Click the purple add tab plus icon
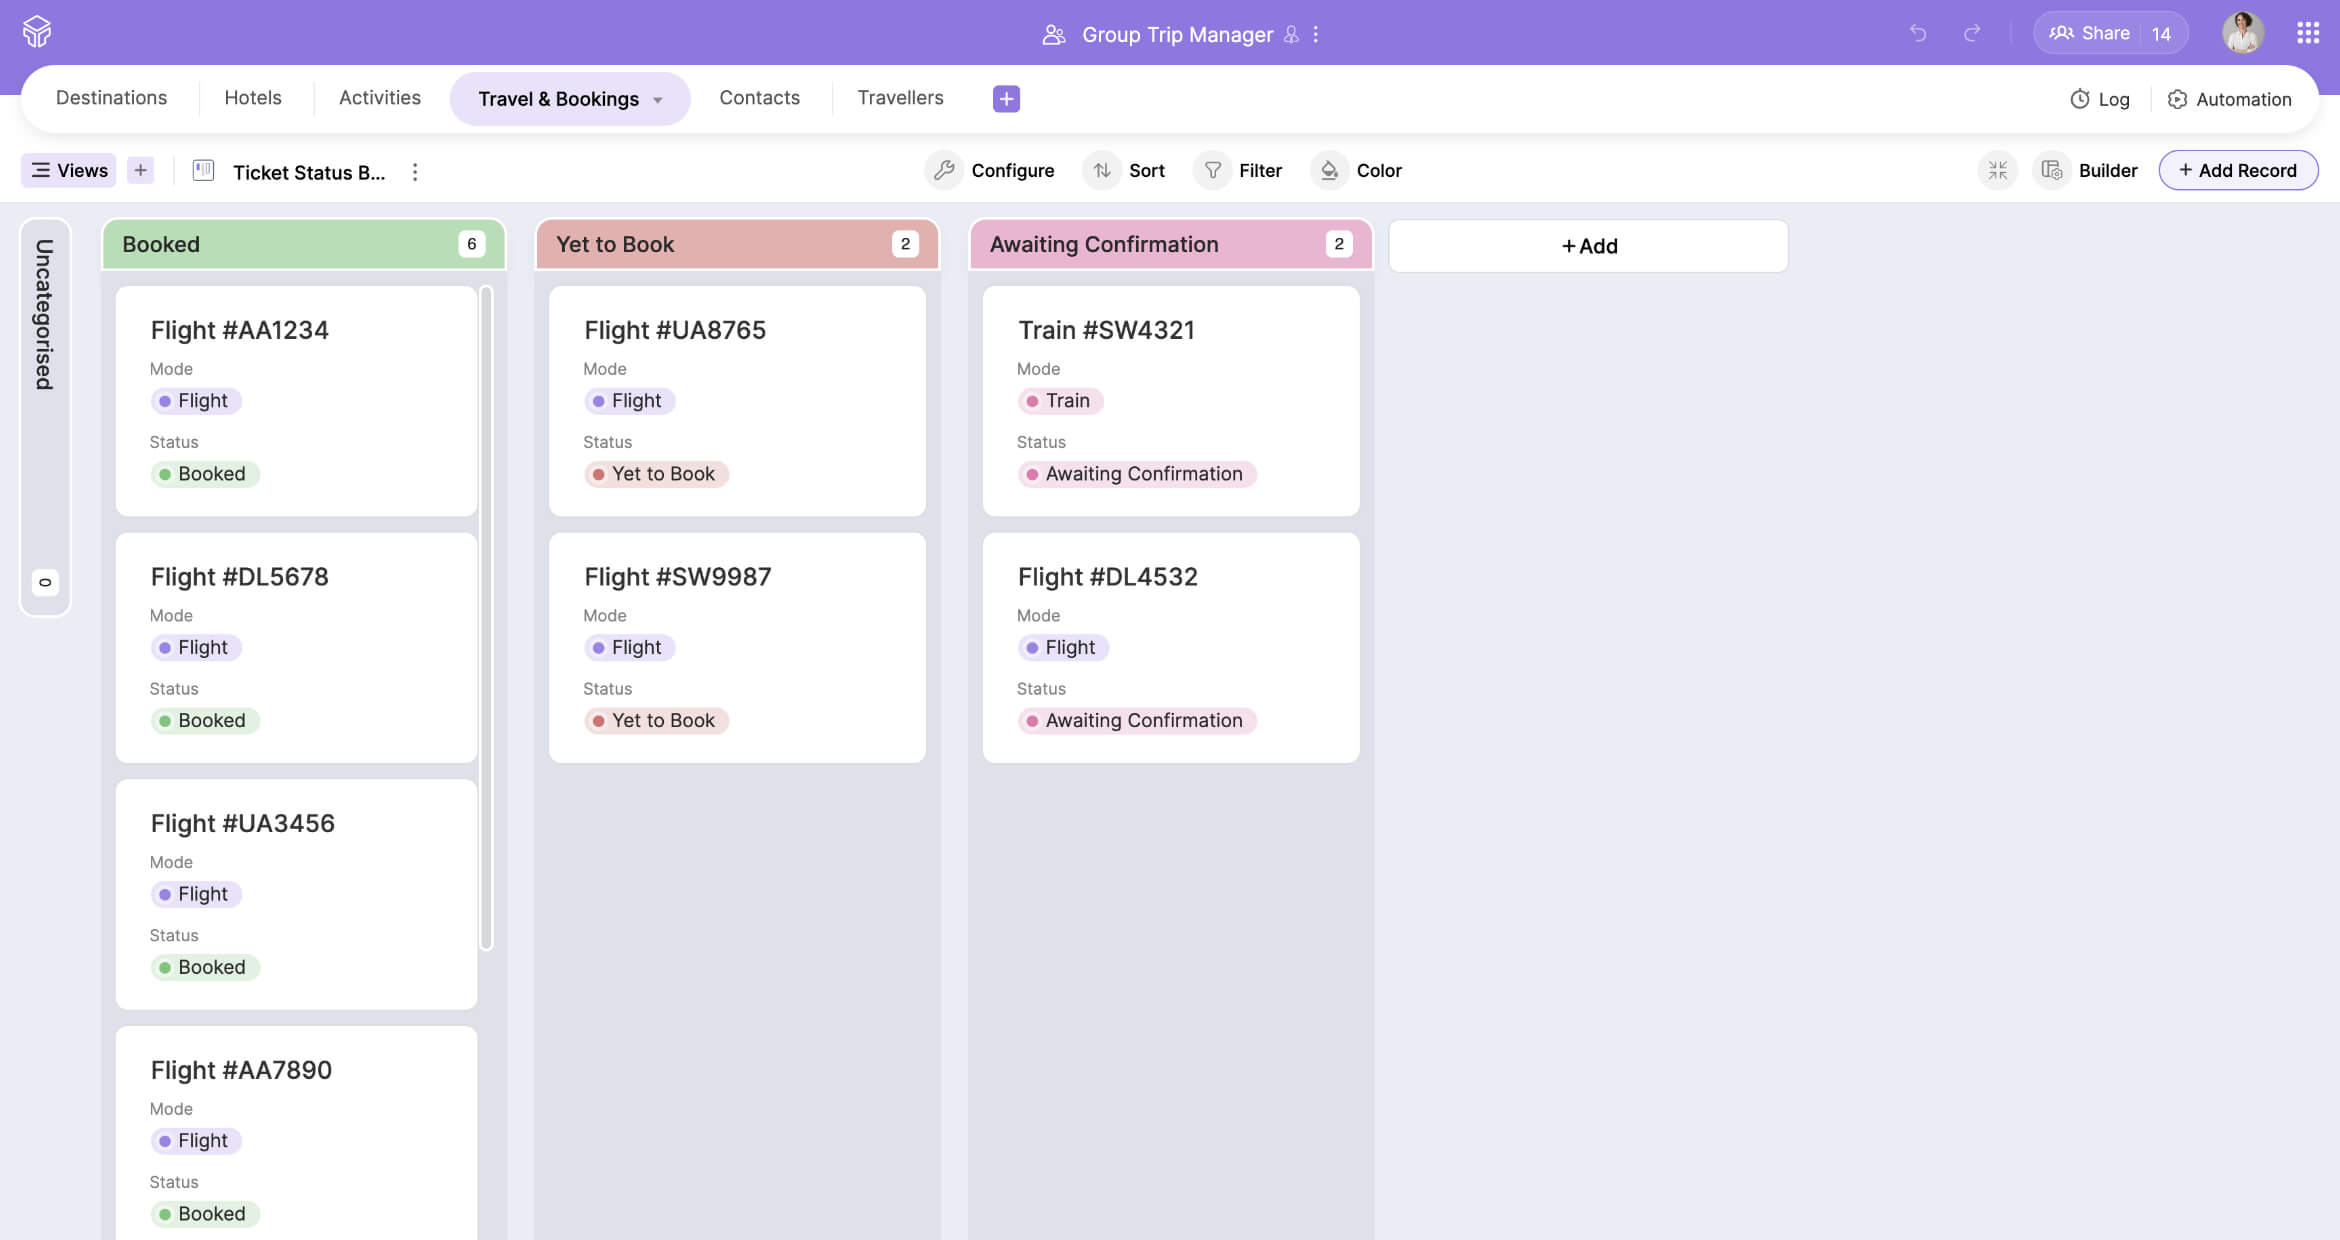Image resolution: width=2340 pixels, height=1240 pixels. [1006, 98]
